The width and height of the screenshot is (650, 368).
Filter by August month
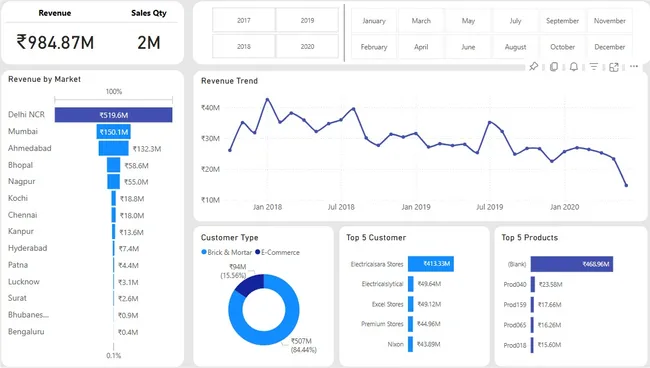coord(515,47)
